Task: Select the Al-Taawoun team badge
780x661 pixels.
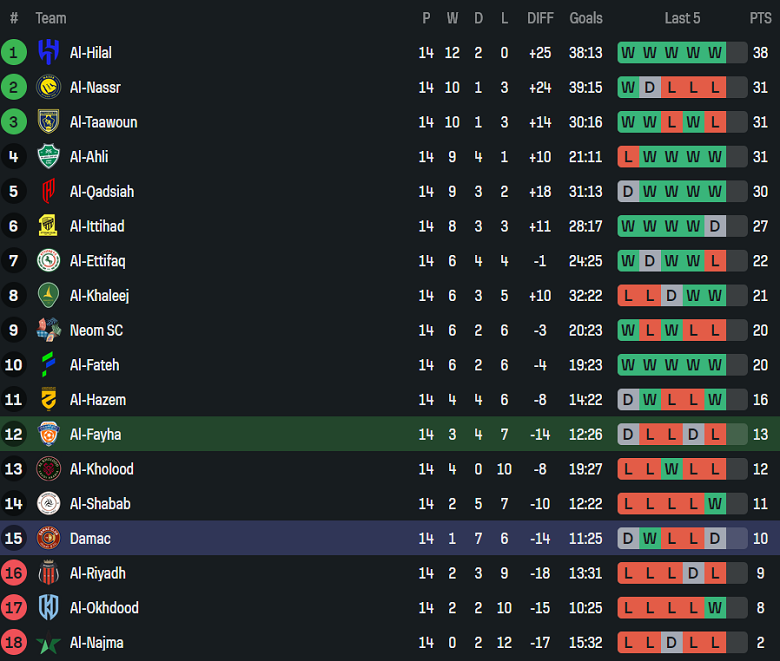Action: (48, 122)
